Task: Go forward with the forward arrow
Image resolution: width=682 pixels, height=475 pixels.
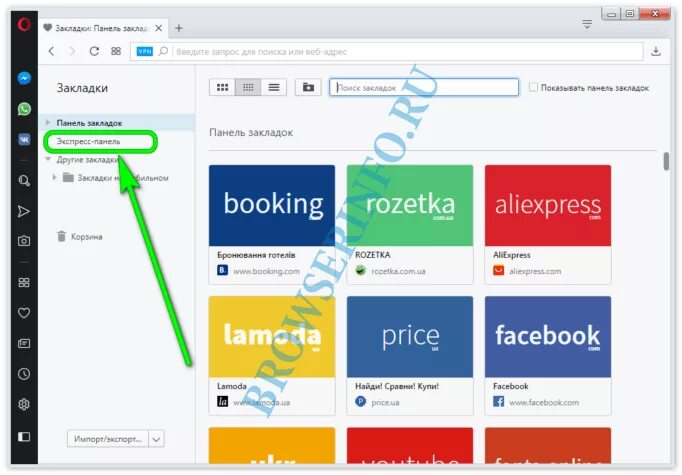Action: (x=72, y=51)
